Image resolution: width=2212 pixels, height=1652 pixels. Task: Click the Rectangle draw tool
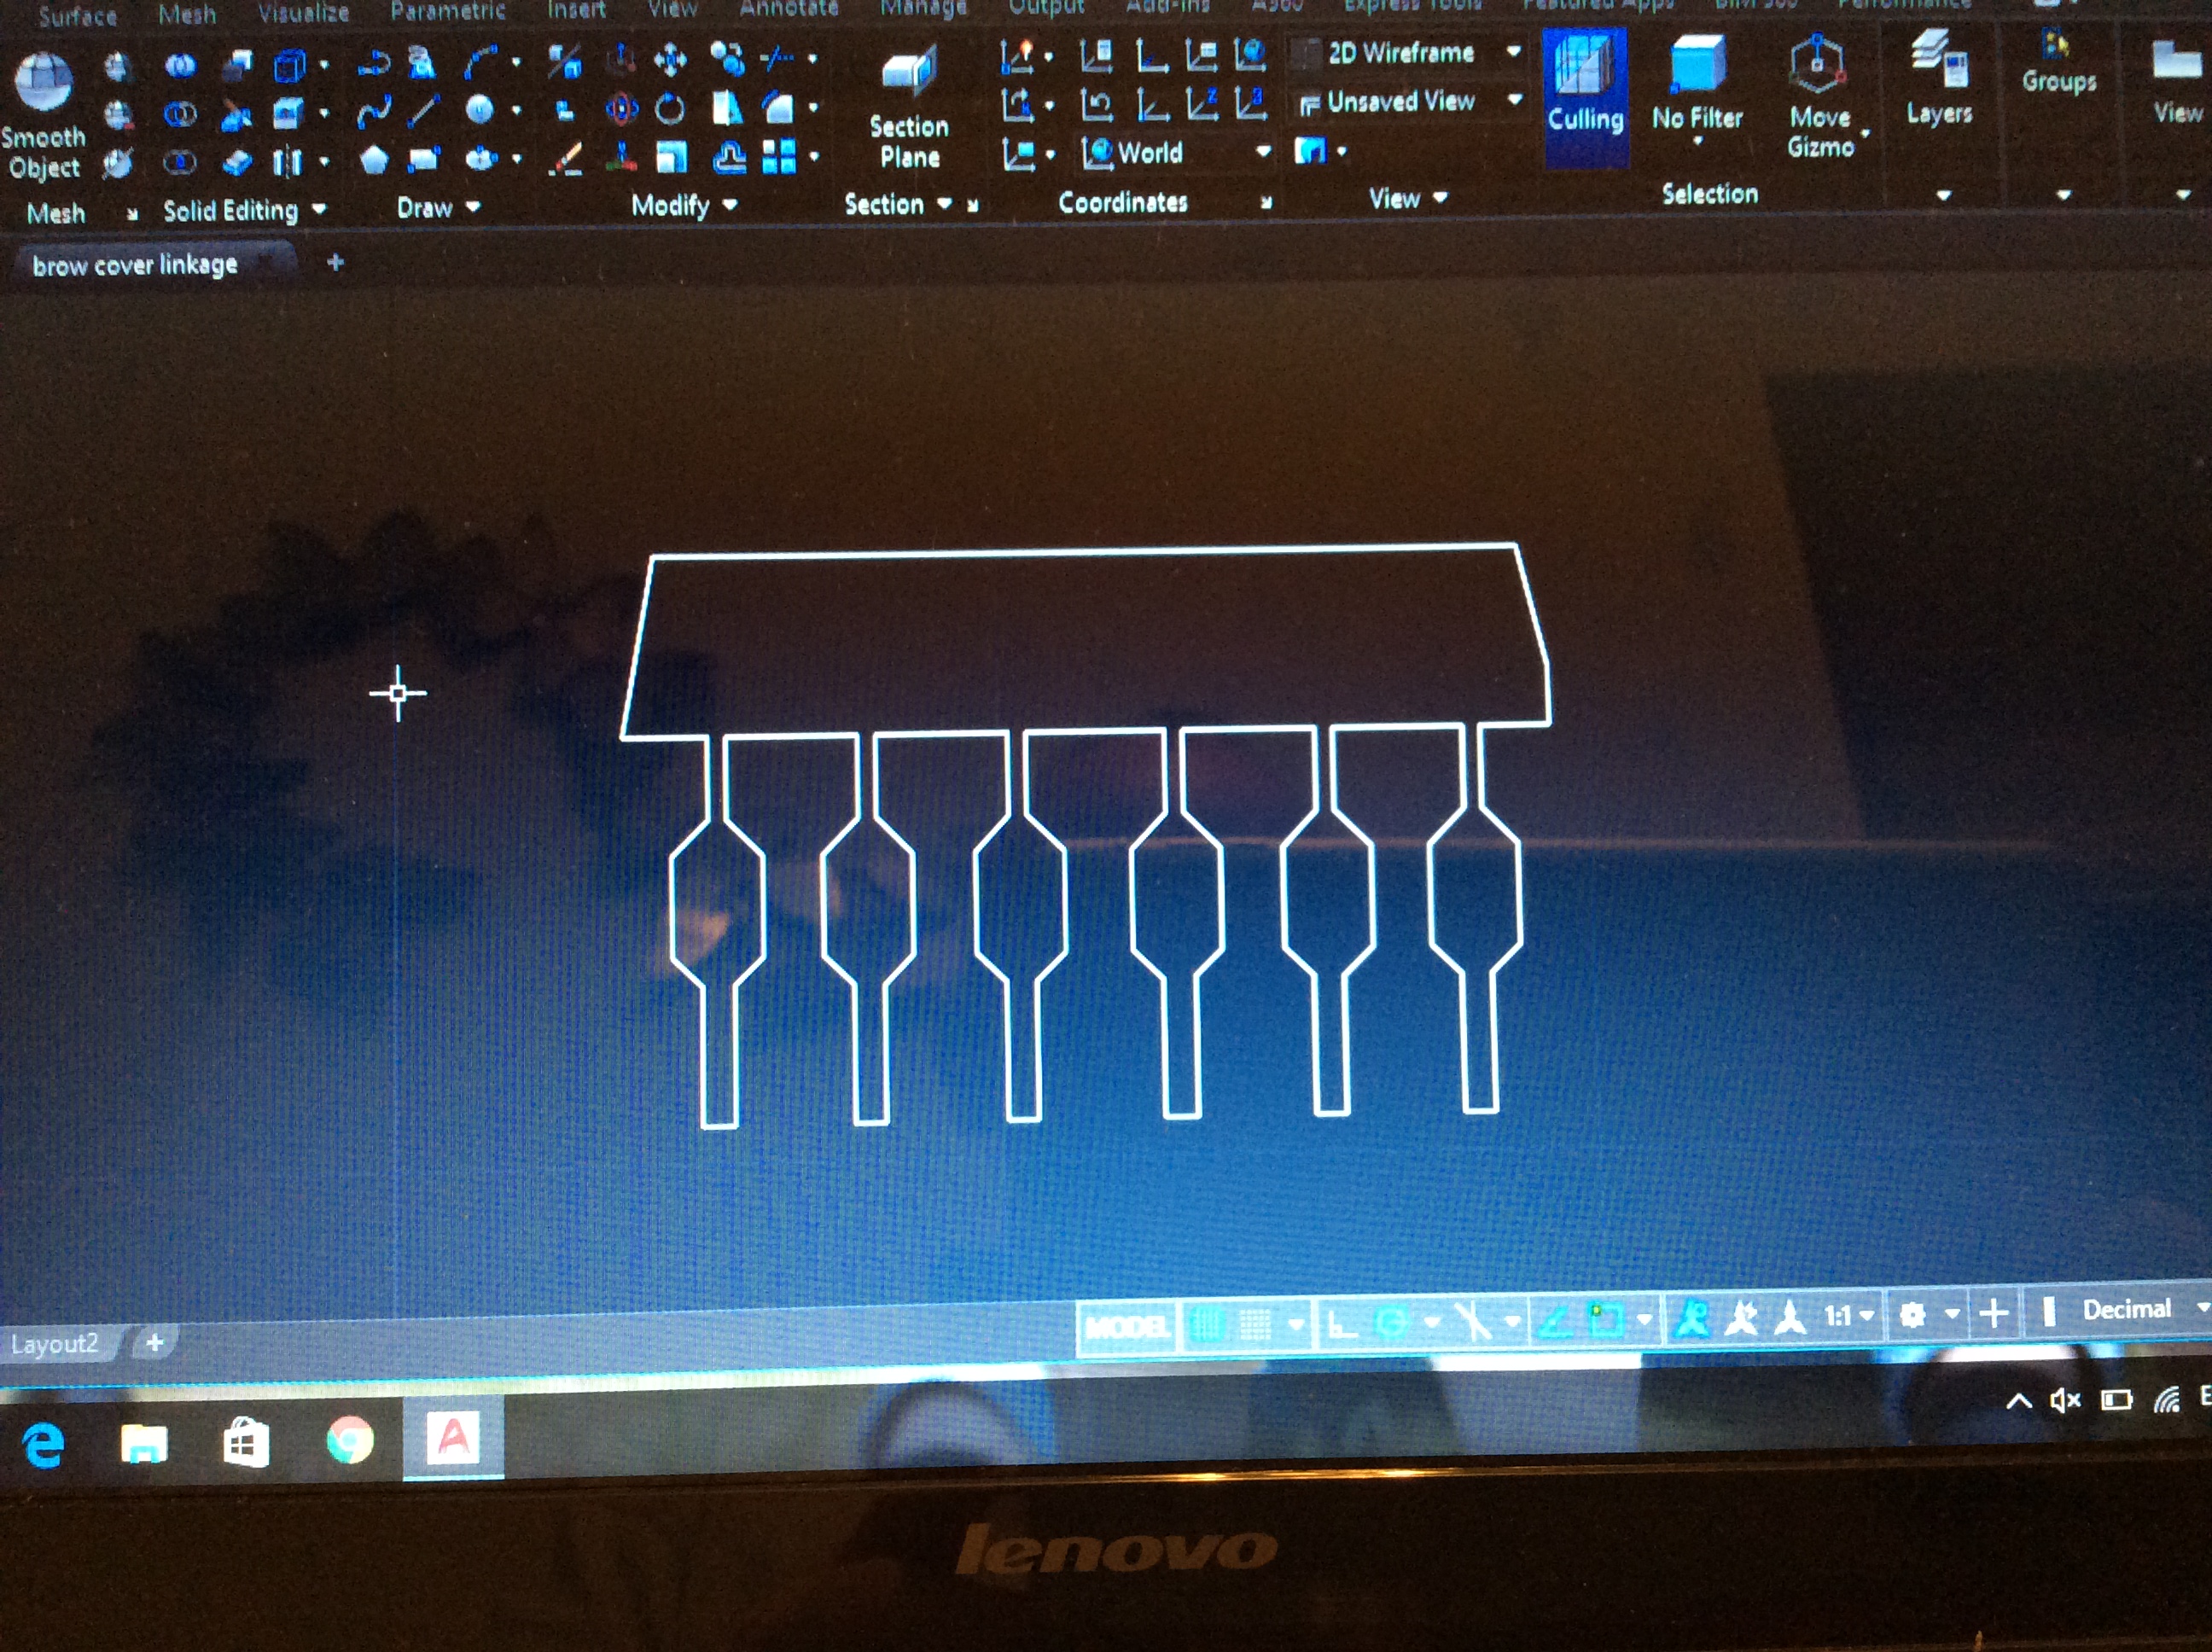coord(424,159)
